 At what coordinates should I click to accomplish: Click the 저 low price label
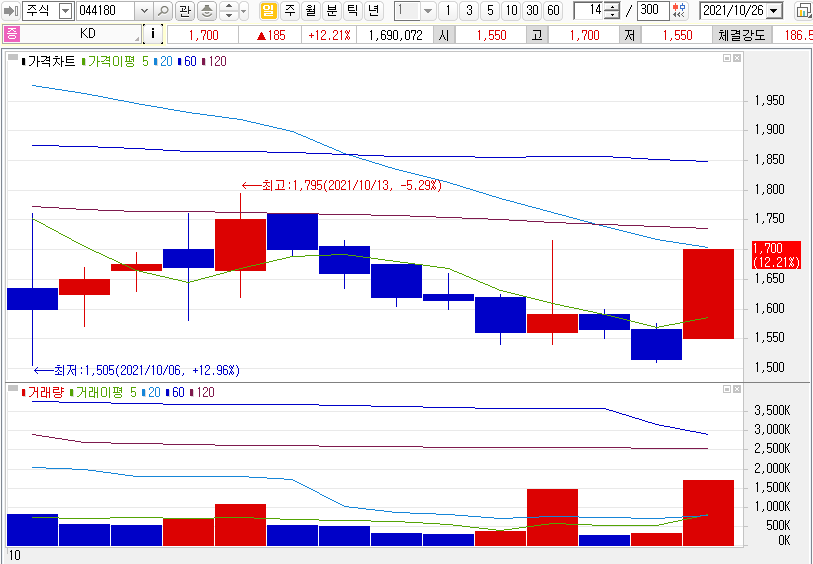point(629,35)
